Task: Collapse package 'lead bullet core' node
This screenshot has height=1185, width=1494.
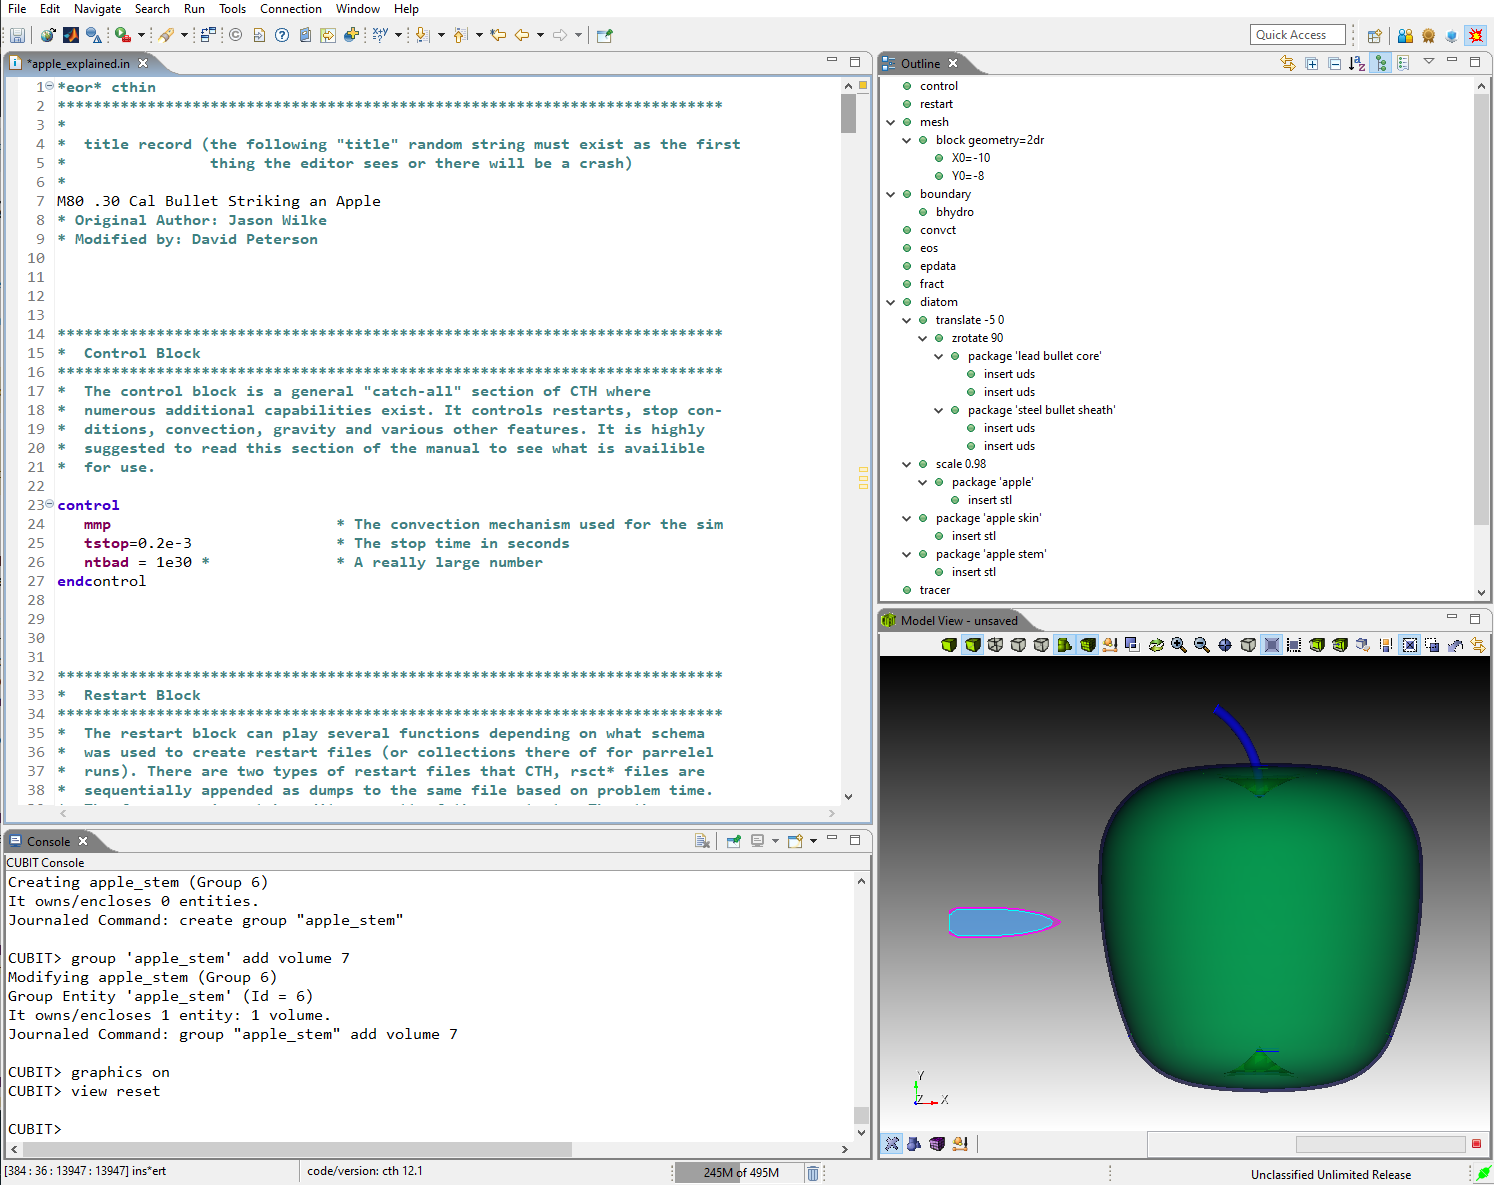Action: 939,356
